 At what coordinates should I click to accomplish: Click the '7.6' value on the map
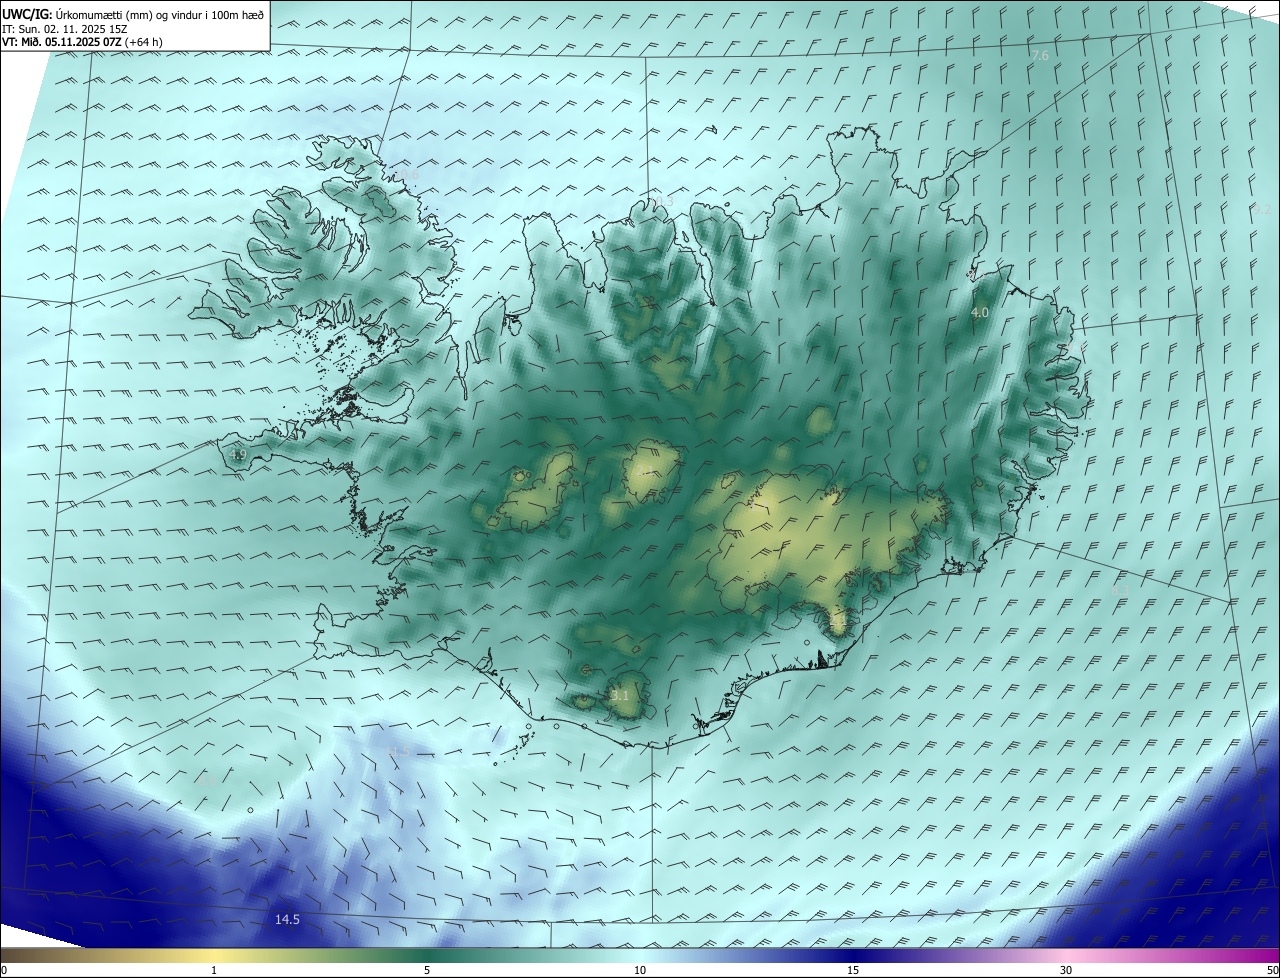point(1040,55)
